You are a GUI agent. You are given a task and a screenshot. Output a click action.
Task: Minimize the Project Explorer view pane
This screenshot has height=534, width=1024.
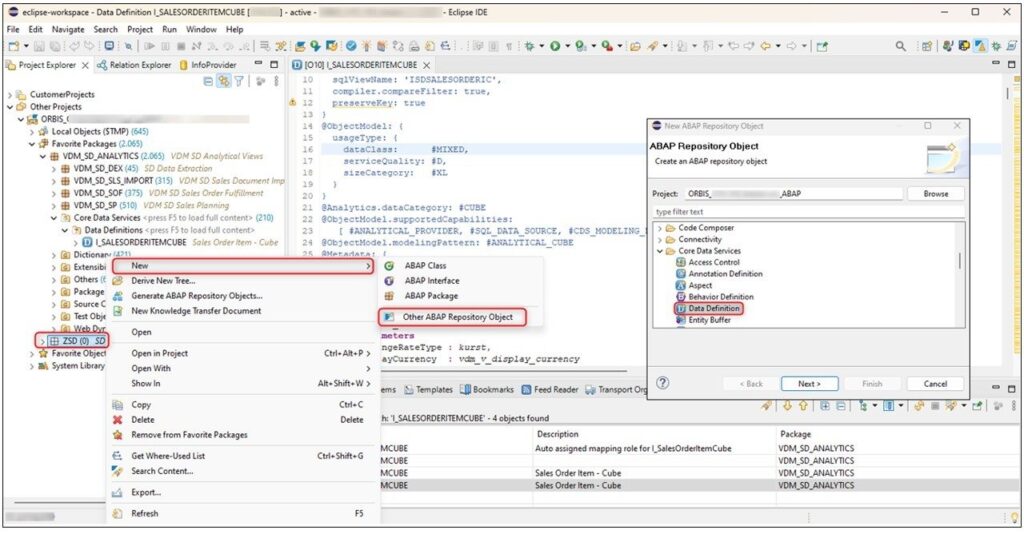coord(259,64)
